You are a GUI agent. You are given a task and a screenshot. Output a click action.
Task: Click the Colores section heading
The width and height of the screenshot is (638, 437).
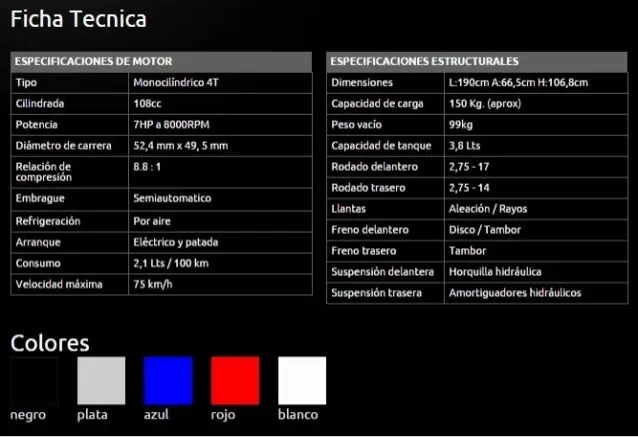pos(50,343)
